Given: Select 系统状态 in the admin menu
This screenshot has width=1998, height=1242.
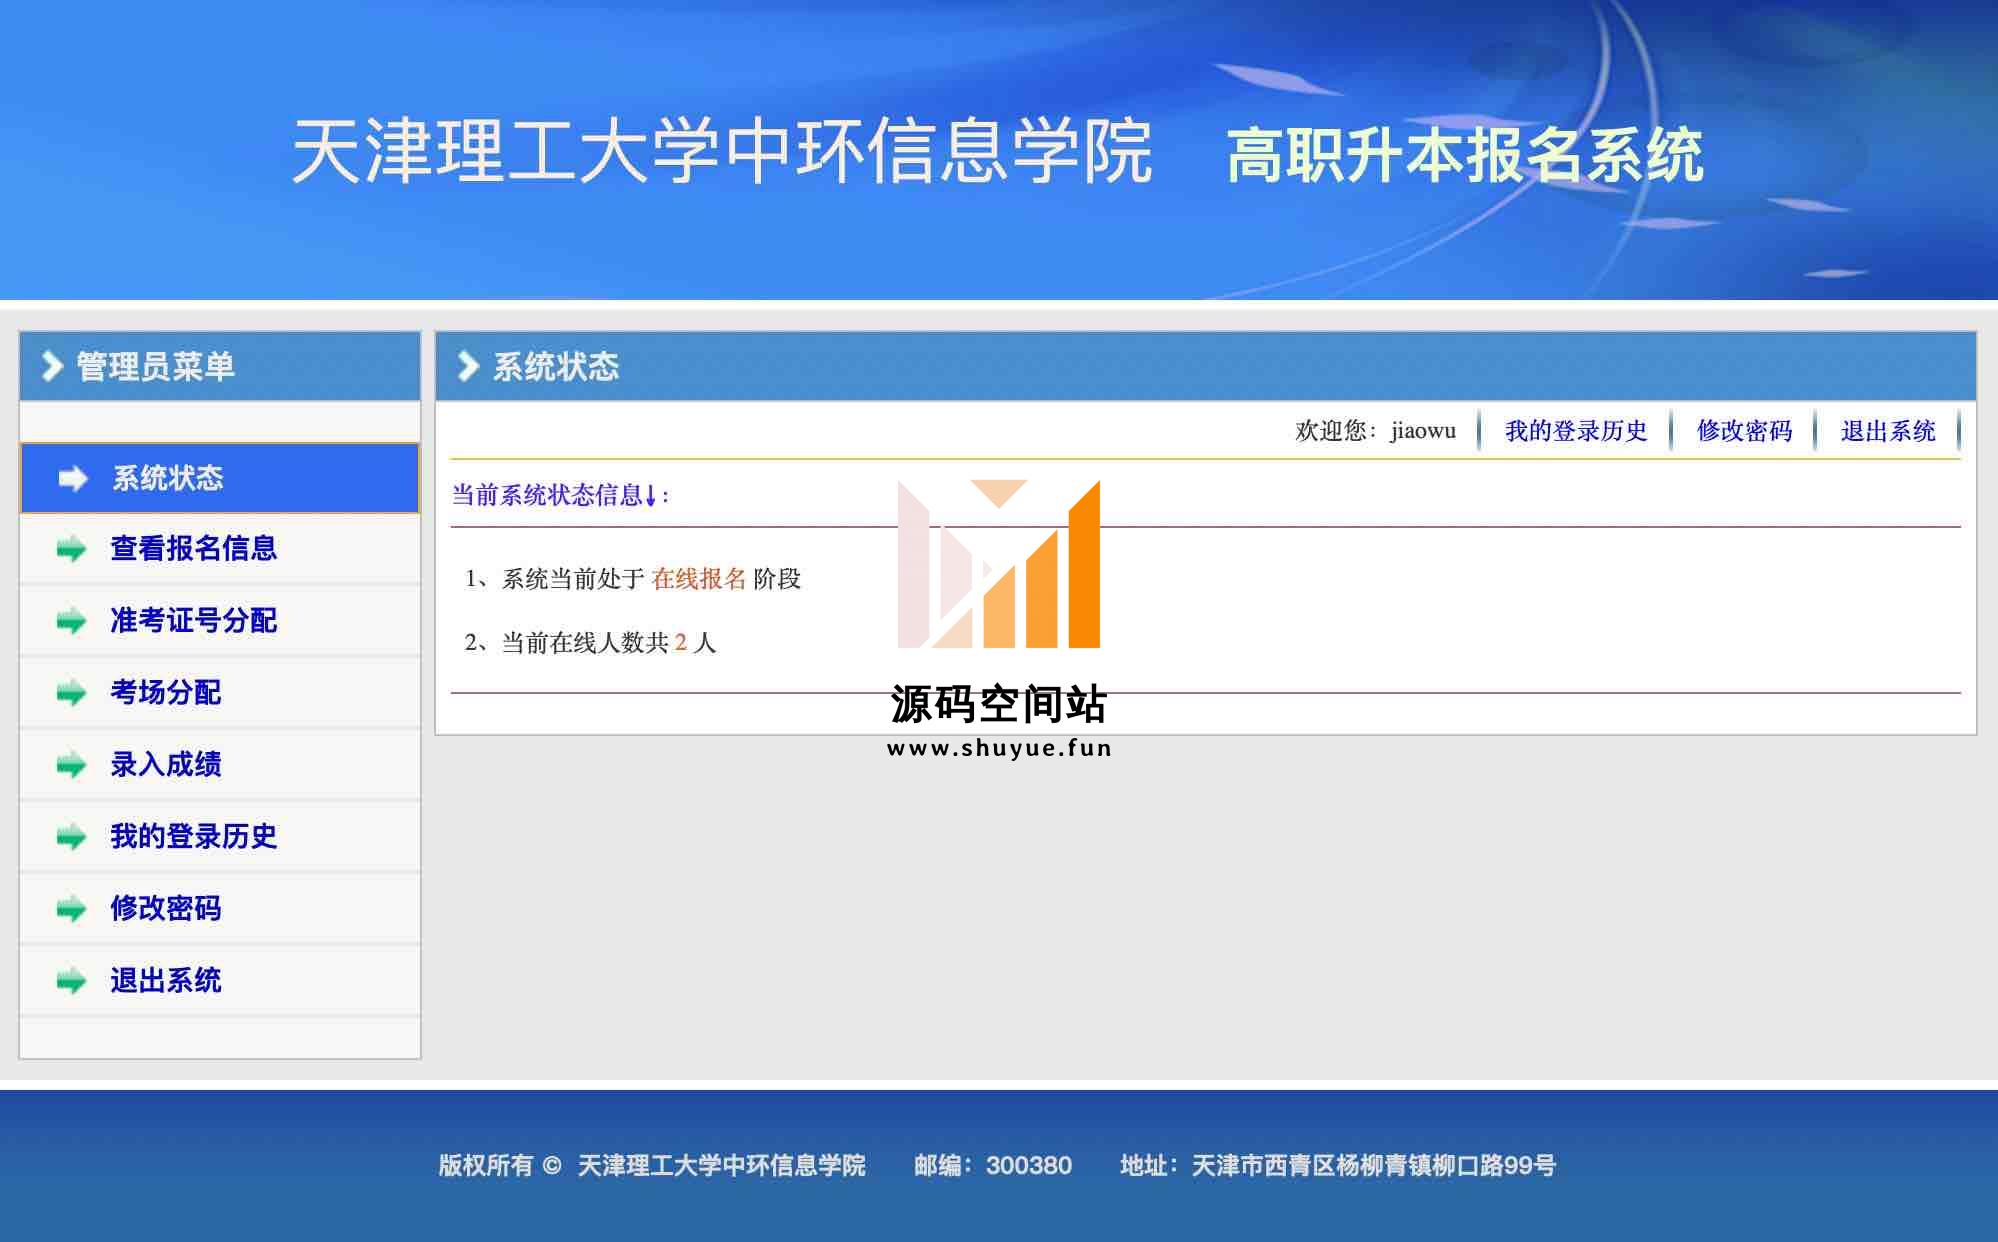Looking at the screenshot, I should pos(220,478).
